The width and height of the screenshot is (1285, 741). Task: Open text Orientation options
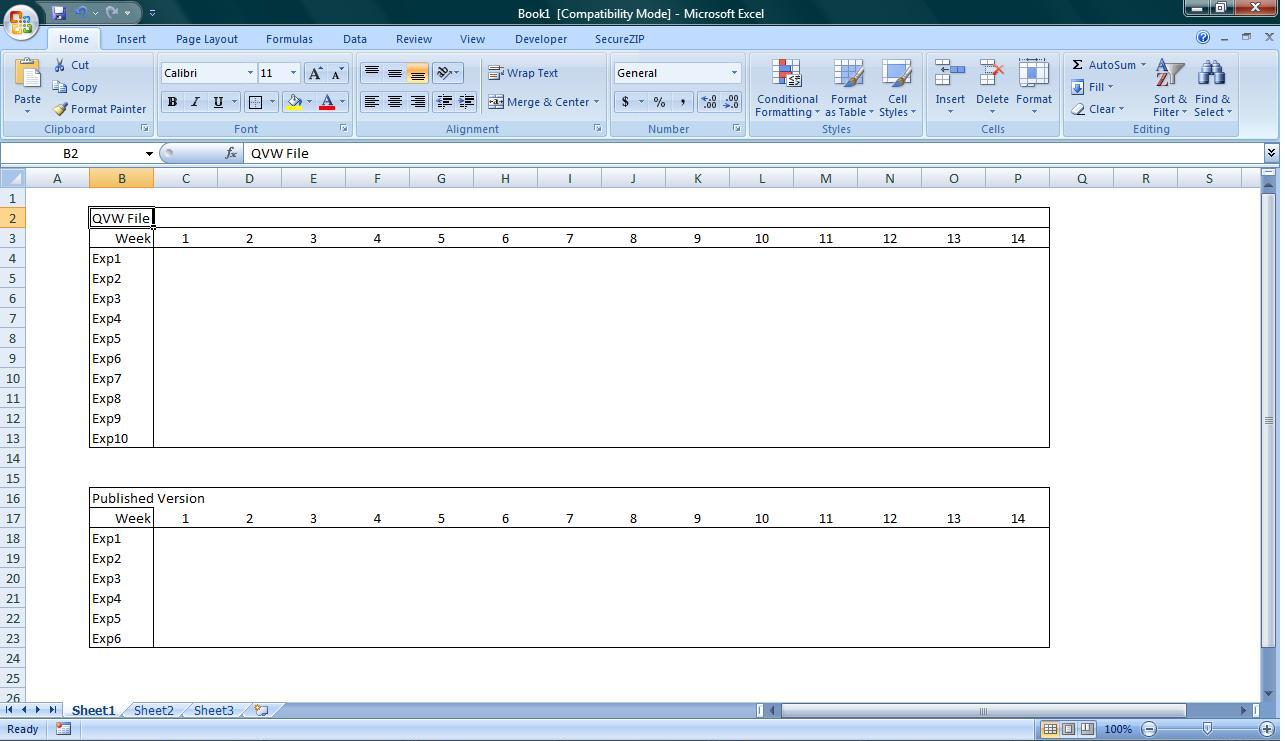click(x=447, y=73)
